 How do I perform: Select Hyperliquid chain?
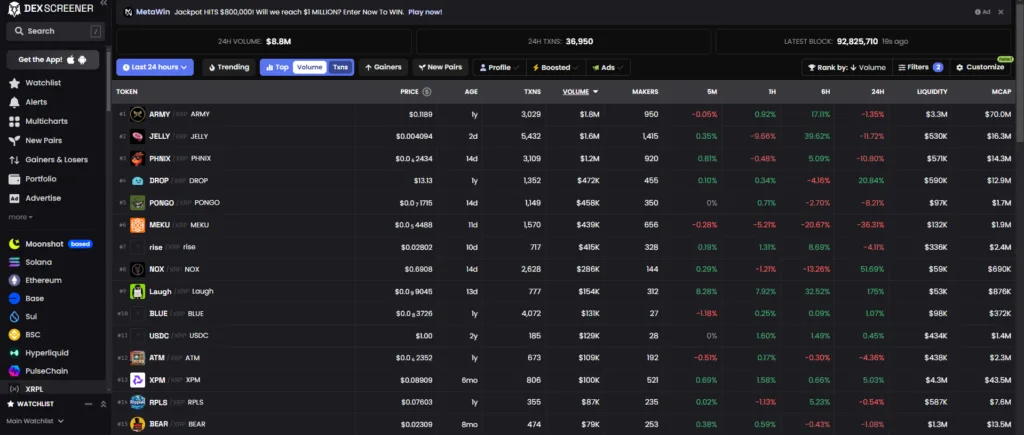pos(46,353)
